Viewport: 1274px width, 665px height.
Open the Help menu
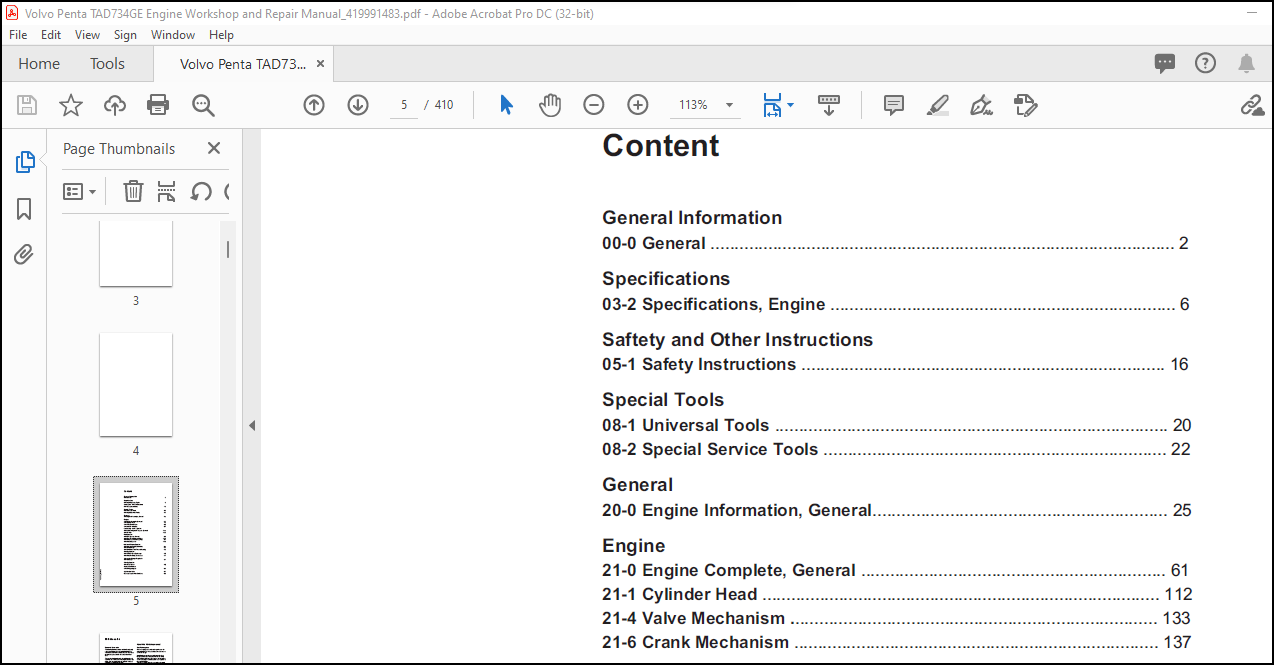tap(221, 34)
